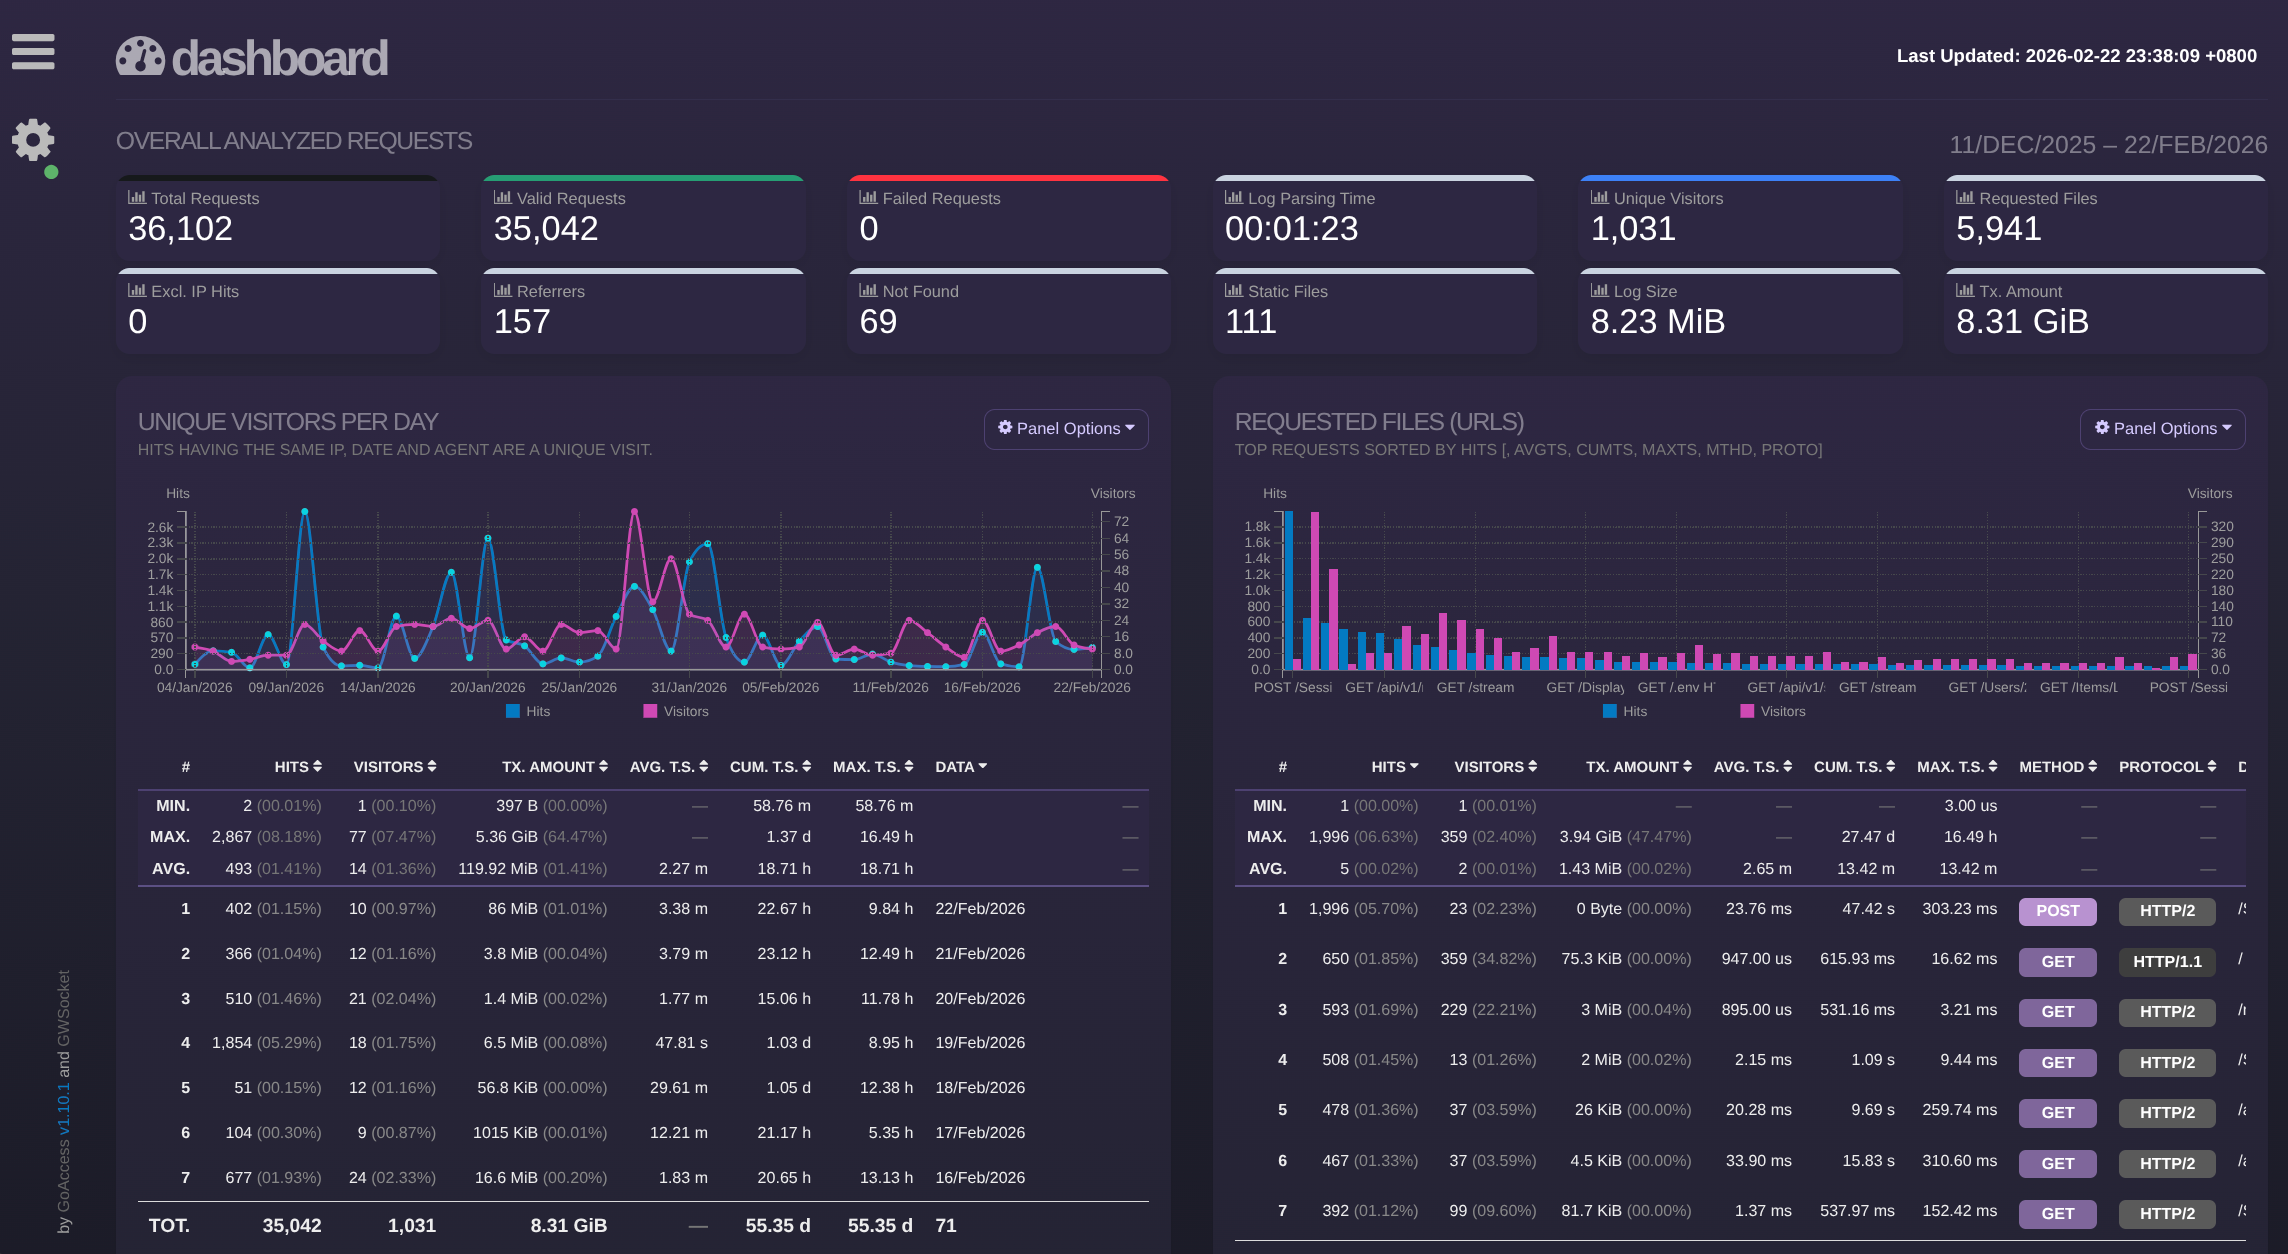Screen dimensions: 2288x1254
Task: Sort visitors table by TX. AMOUNT column
Action: (x=555, y=767)
